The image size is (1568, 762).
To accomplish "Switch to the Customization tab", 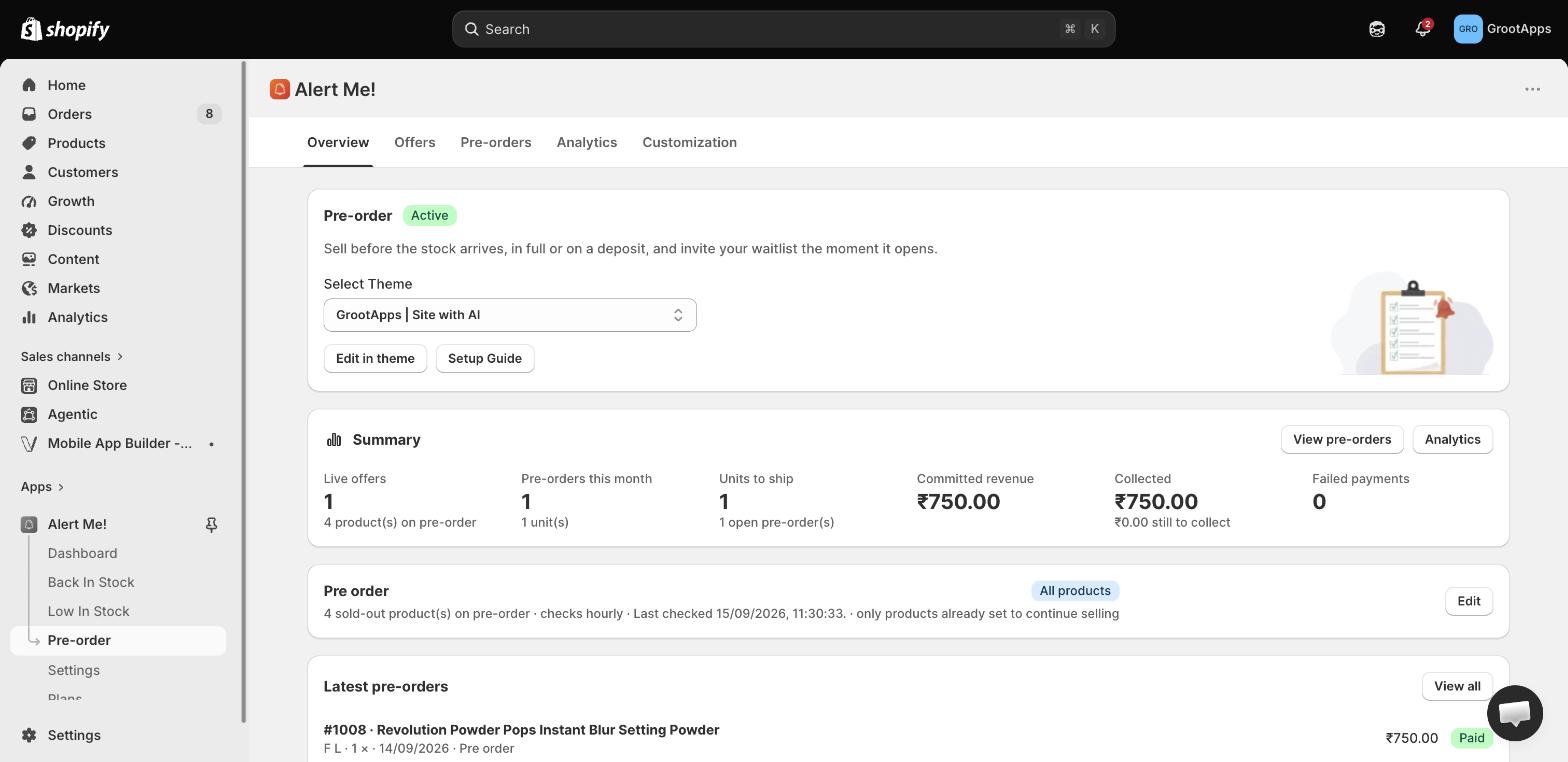I will point(690,142).
